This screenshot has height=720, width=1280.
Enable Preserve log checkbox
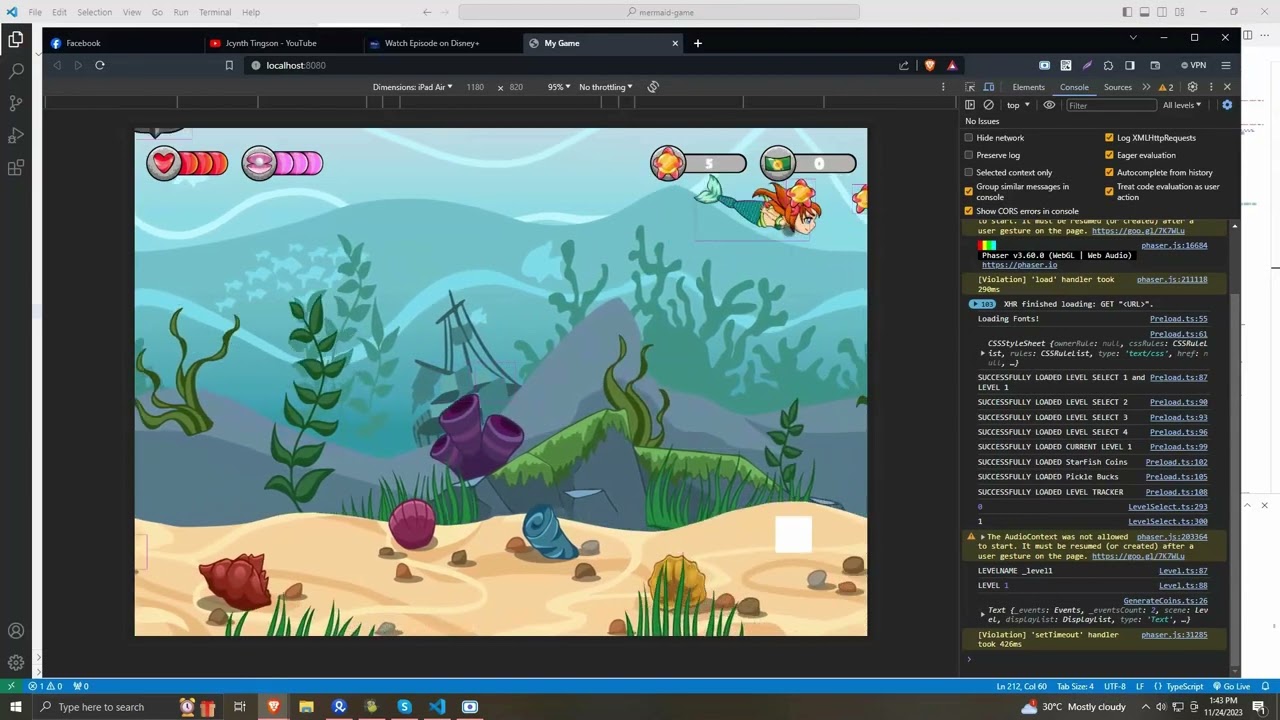[968, 155]
